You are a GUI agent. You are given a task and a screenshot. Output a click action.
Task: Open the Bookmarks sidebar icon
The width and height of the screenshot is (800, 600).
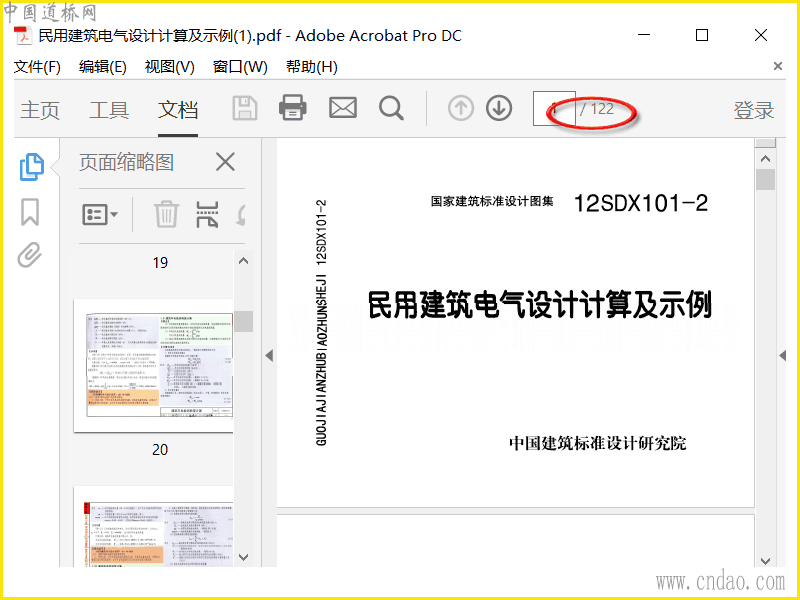[30, 212]
